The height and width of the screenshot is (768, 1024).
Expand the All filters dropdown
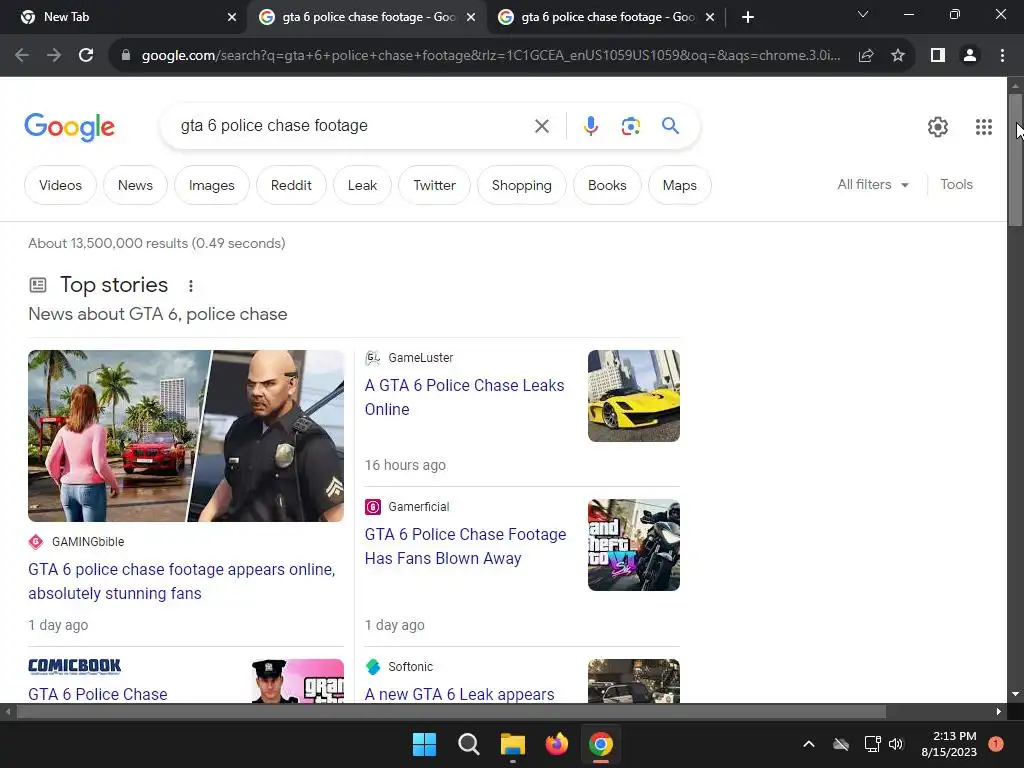(873, 185)
